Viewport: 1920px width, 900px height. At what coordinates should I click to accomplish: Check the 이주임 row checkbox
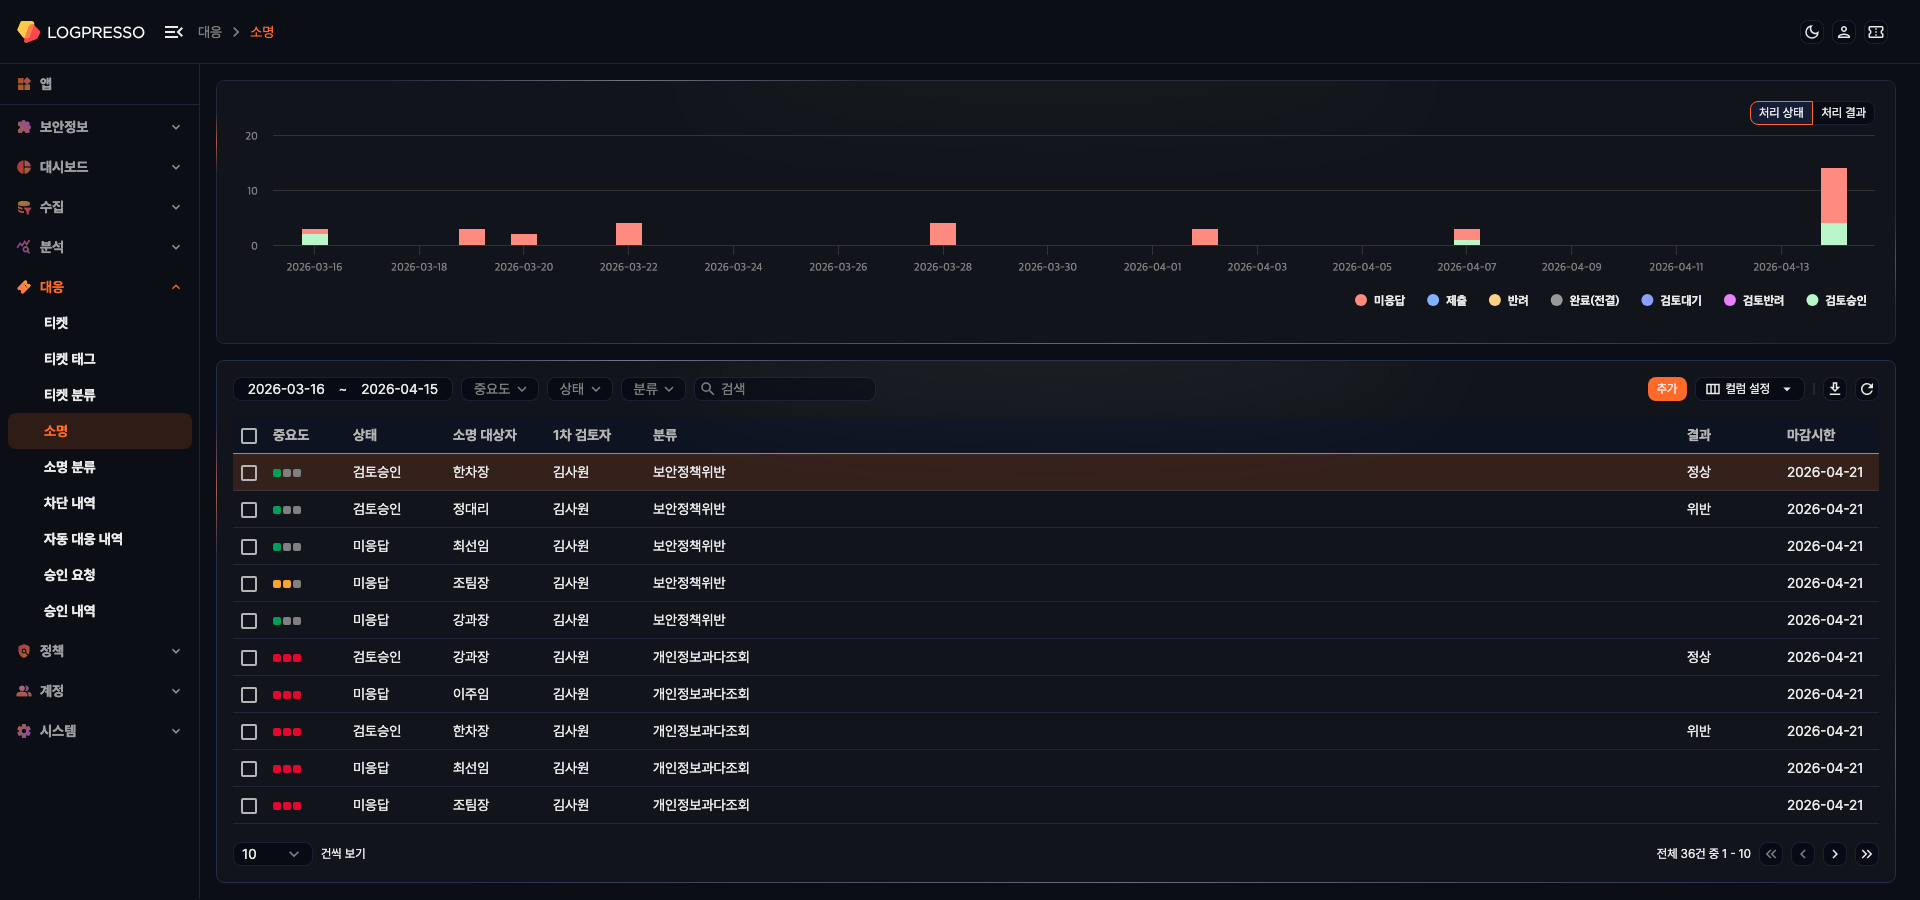(249, 695)
